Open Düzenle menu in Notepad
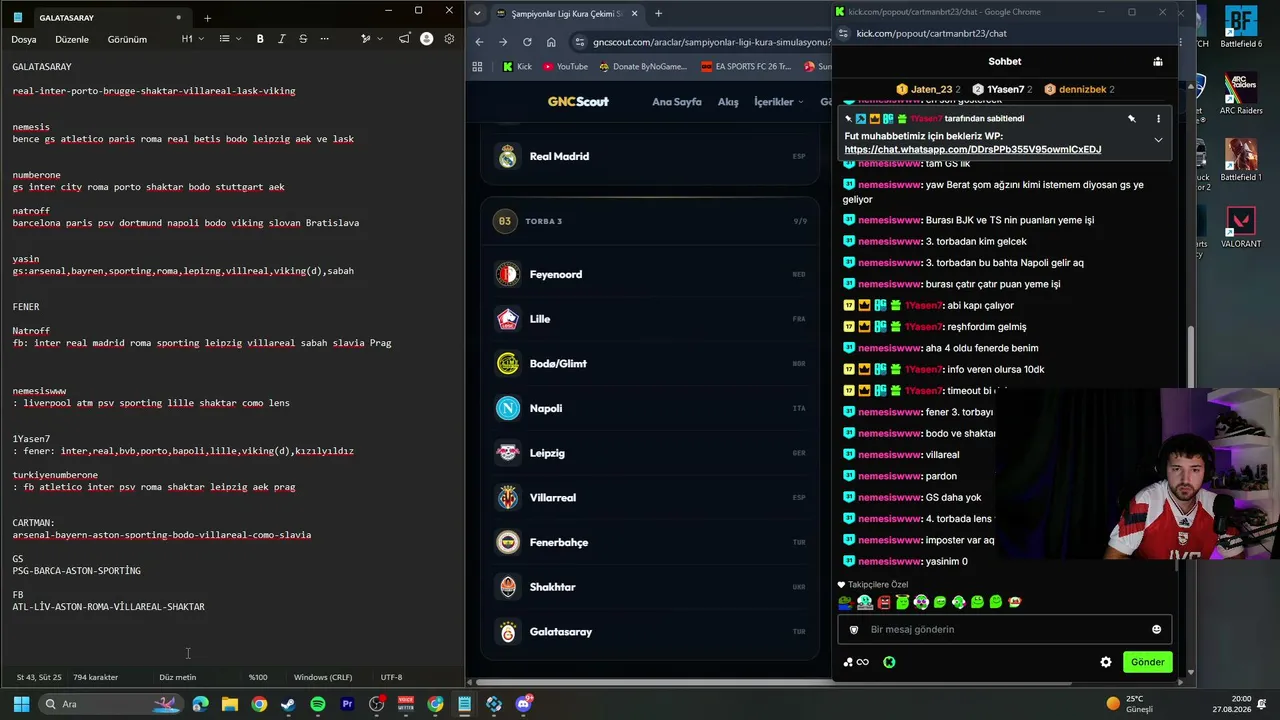This screenshot has height=720, width=1280. [x=72, y=39]
